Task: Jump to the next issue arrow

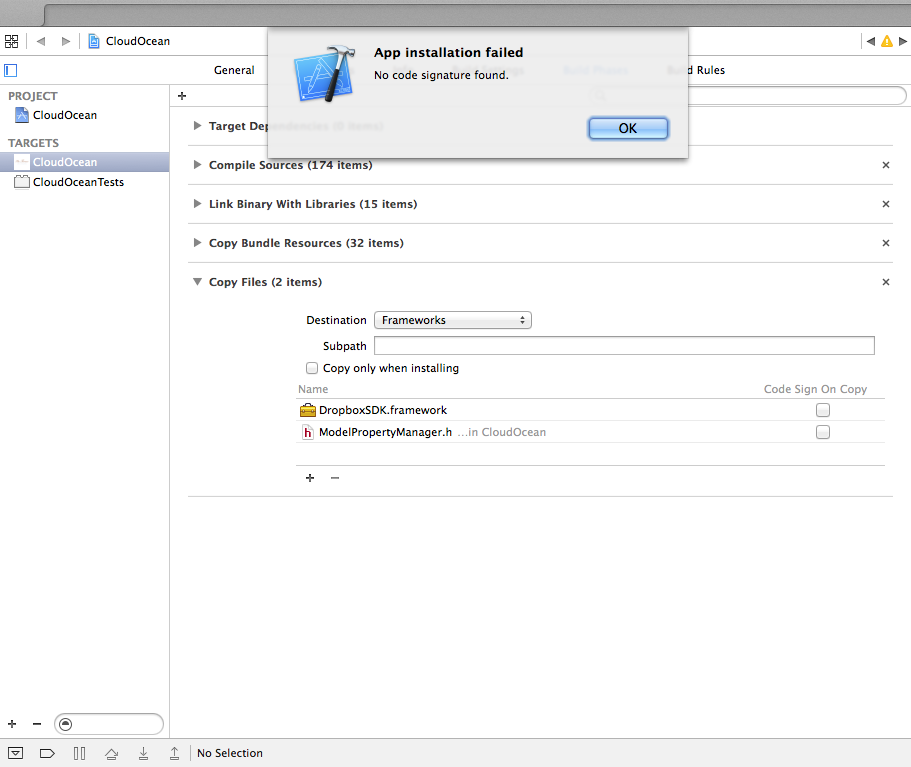Action: [x=903, y=41]
